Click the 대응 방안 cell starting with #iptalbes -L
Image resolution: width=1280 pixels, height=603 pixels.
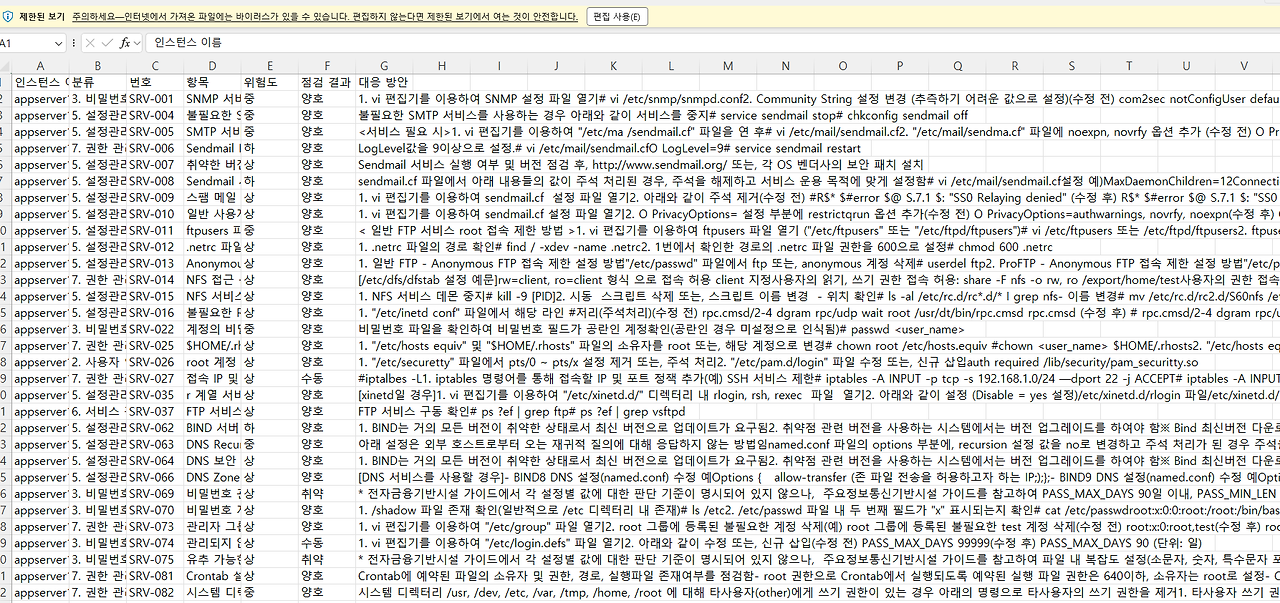(384, 378)
